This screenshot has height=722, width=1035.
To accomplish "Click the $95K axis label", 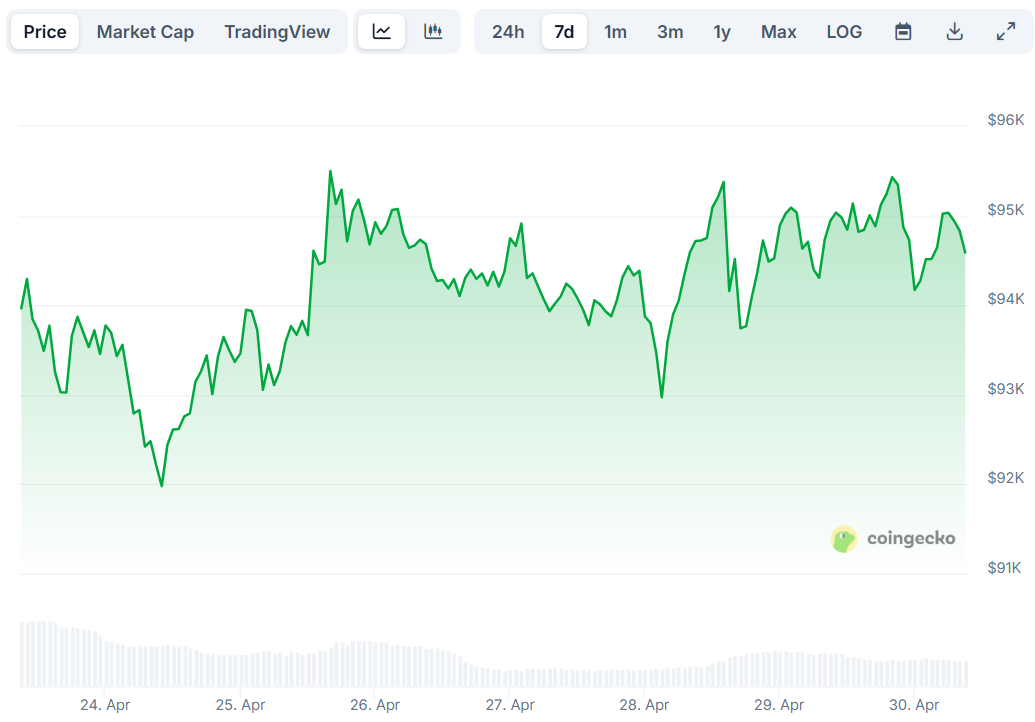I will click(1006, 210).
